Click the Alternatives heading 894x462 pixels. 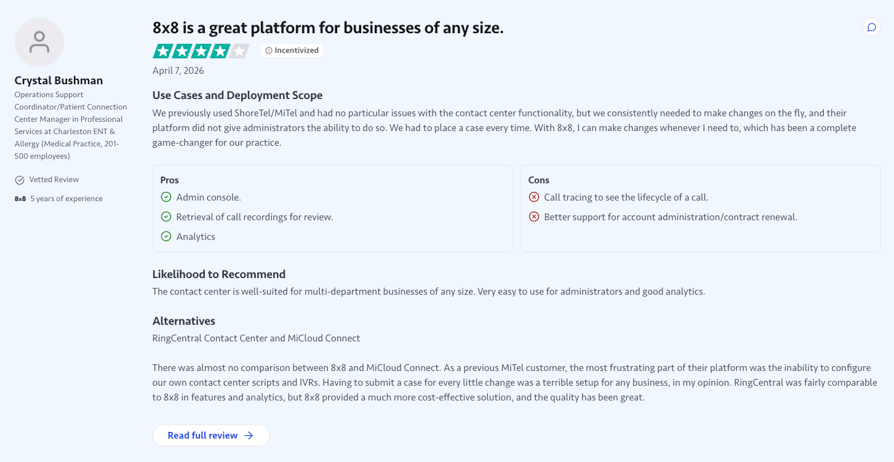pyautogui.click(x=184, y=321)
